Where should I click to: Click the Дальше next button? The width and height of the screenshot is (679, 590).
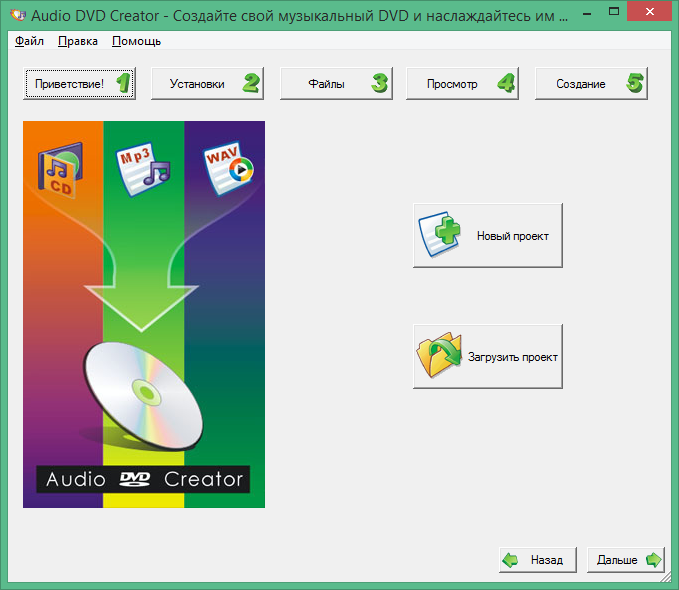(626, 560)
